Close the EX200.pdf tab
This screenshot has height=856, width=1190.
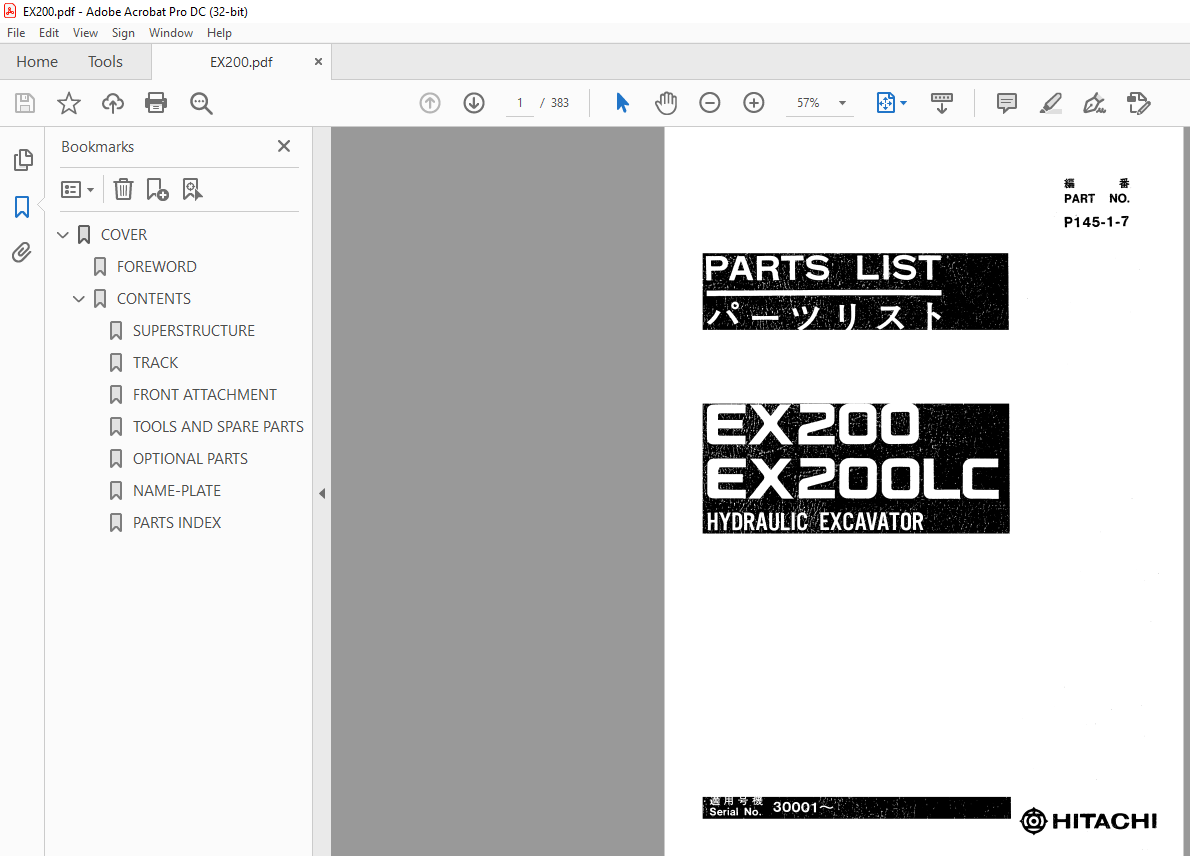click(318, 61)
